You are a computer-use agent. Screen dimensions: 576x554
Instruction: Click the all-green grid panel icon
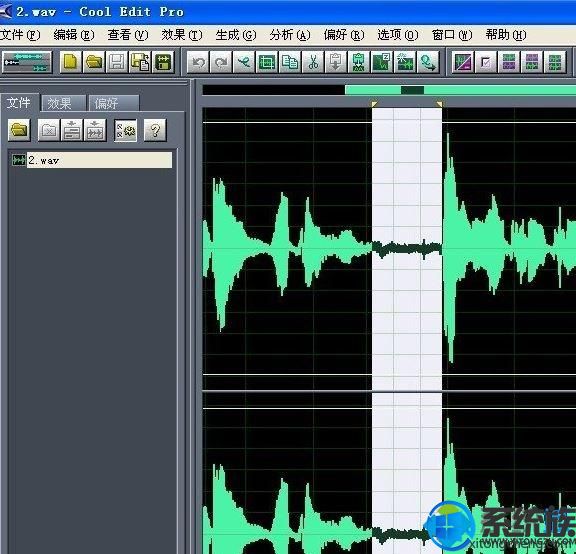555,62
